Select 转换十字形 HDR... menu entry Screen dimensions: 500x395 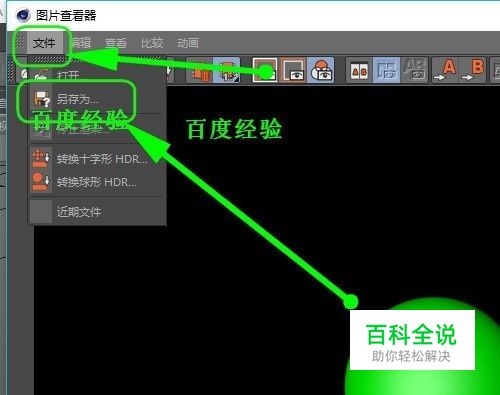97,159
